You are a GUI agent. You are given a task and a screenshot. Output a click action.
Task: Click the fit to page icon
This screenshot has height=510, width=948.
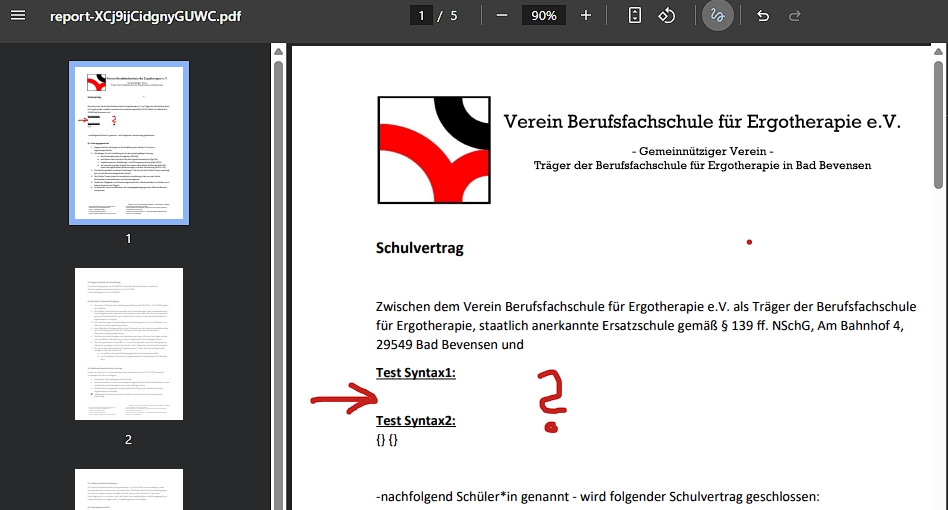click(635, 16)
